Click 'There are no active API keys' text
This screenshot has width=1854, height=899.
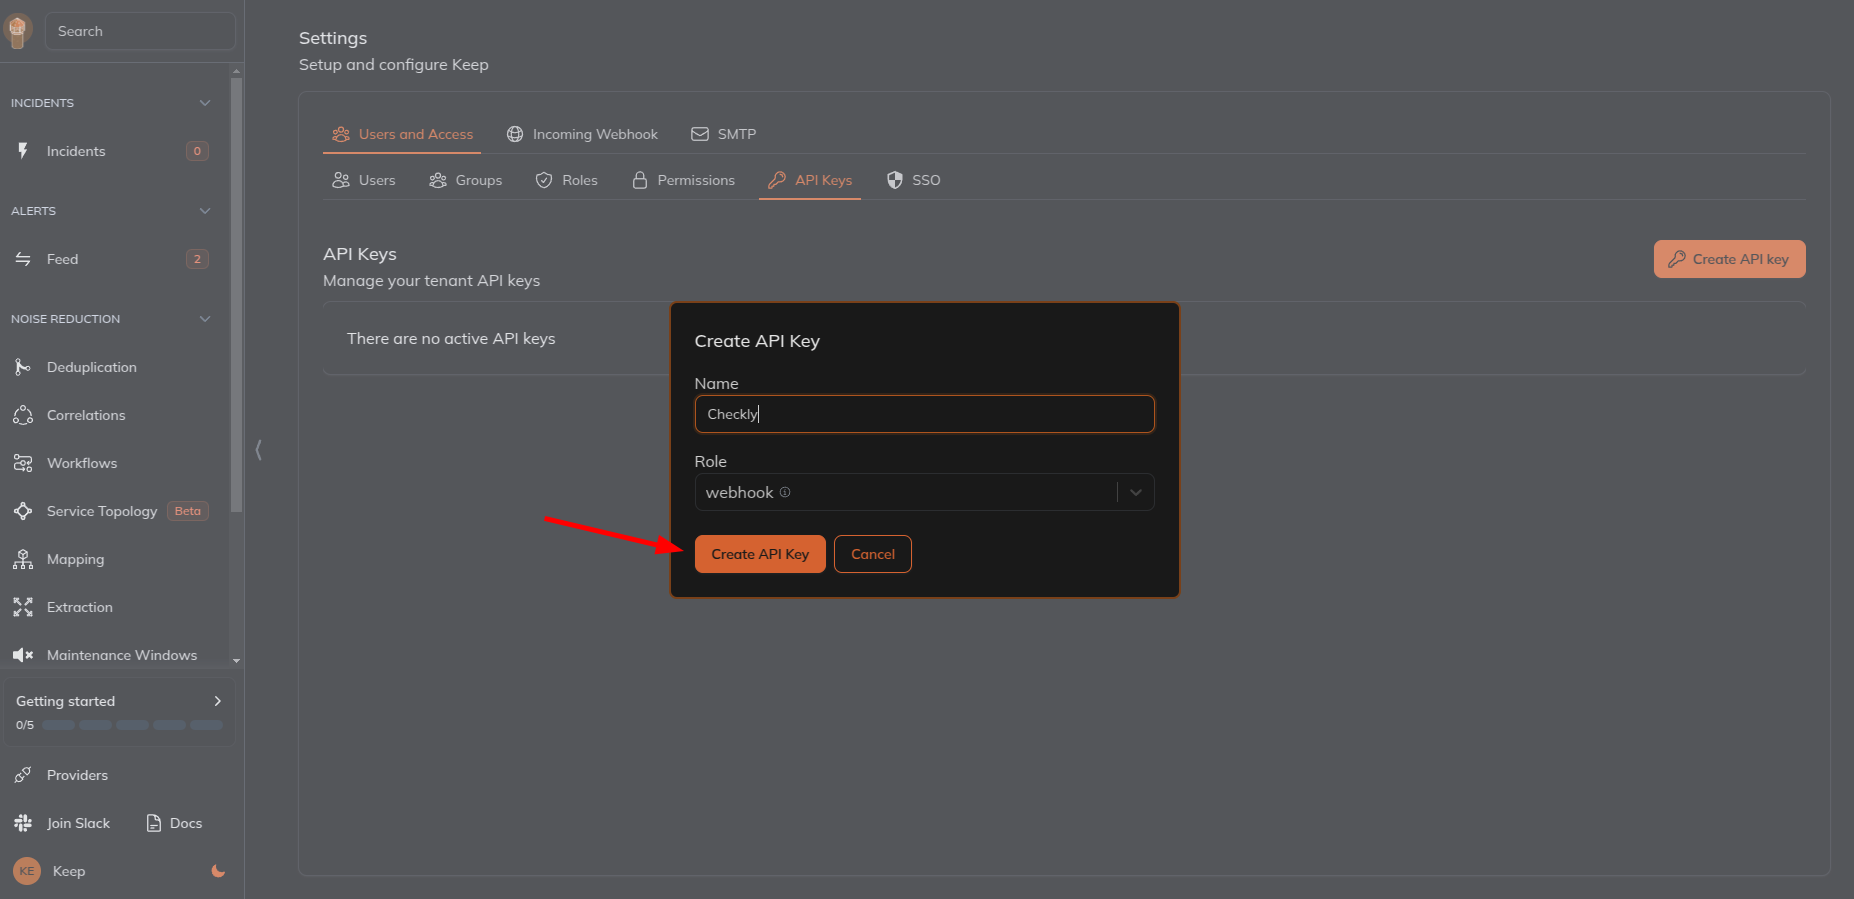[451, 339]
